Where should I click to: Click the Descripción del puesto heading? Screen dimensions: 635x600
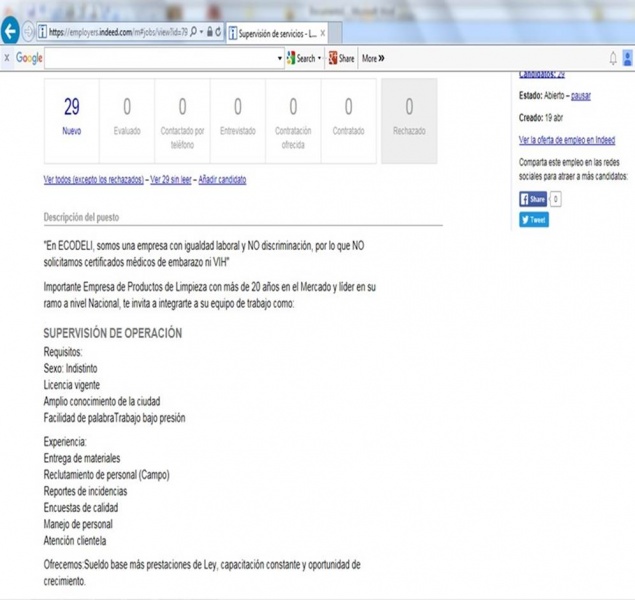pos(81,217)
